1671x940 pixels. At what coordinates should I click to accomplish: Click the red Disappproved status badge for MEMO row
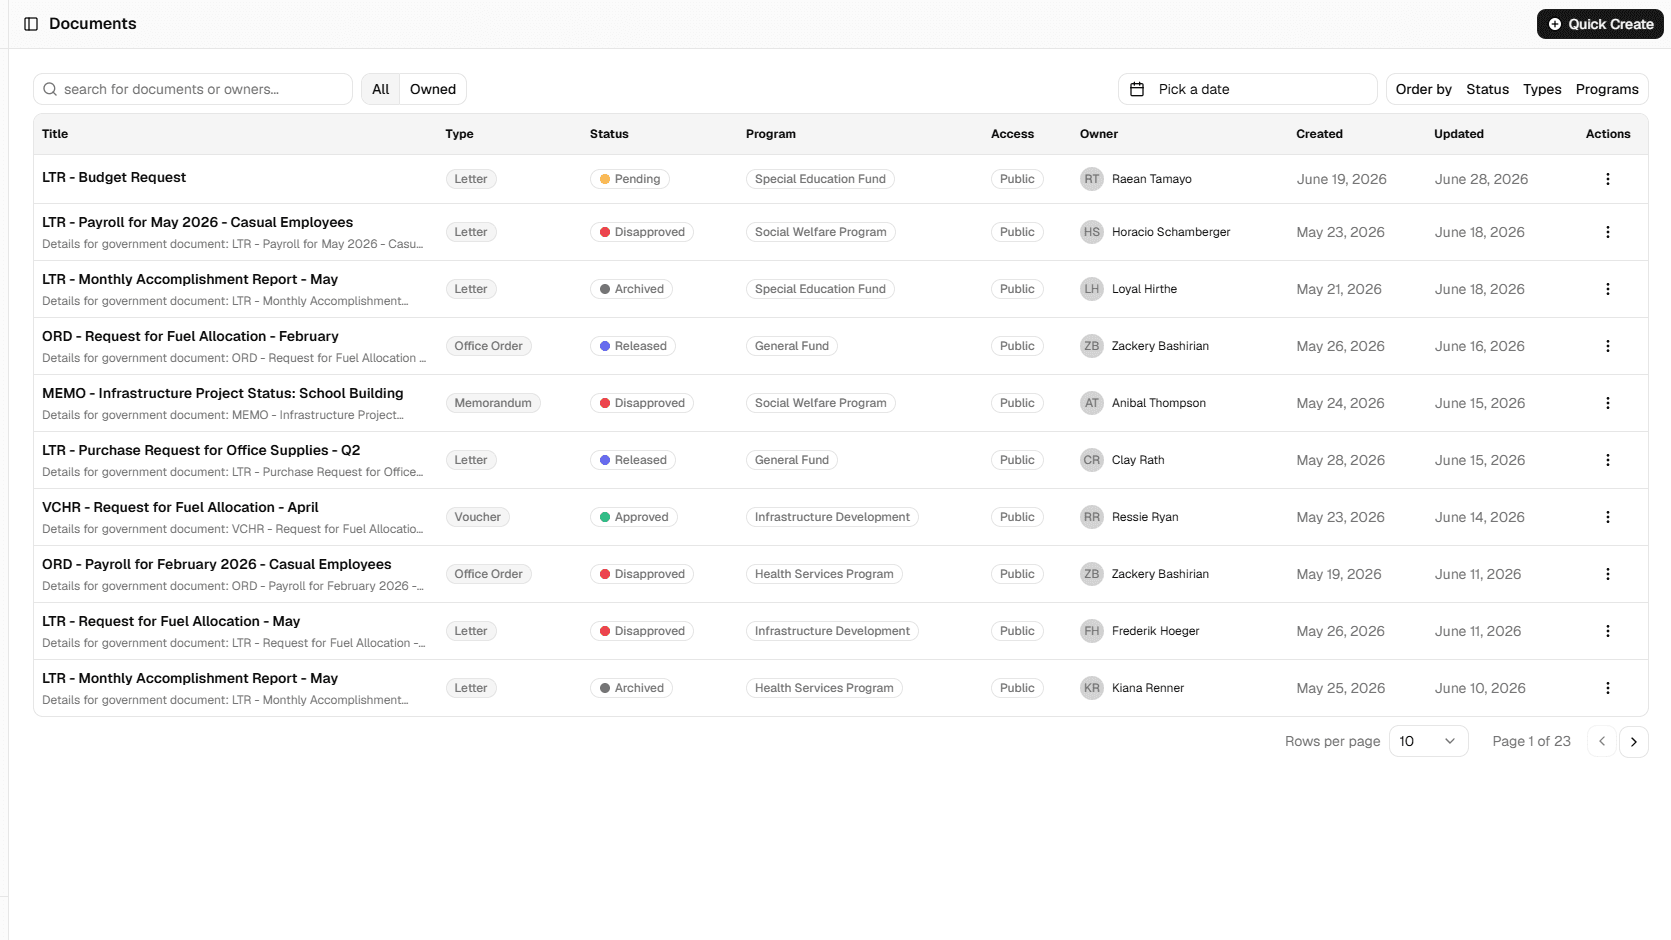point(642,403)
